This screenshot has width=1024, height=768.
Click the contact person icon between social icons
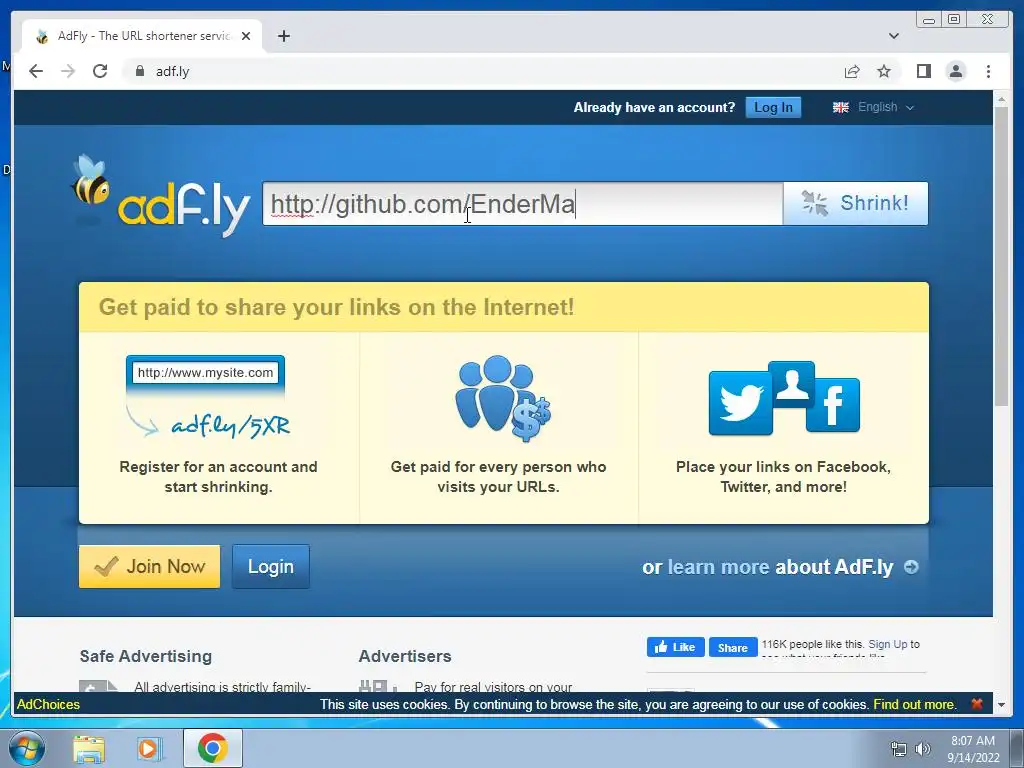coord(792,384)
